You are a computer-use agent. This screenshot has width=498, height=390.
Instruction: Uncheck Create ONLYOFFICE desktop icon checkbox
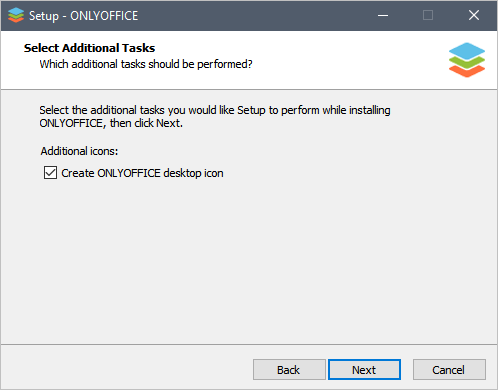click(50, 173)
